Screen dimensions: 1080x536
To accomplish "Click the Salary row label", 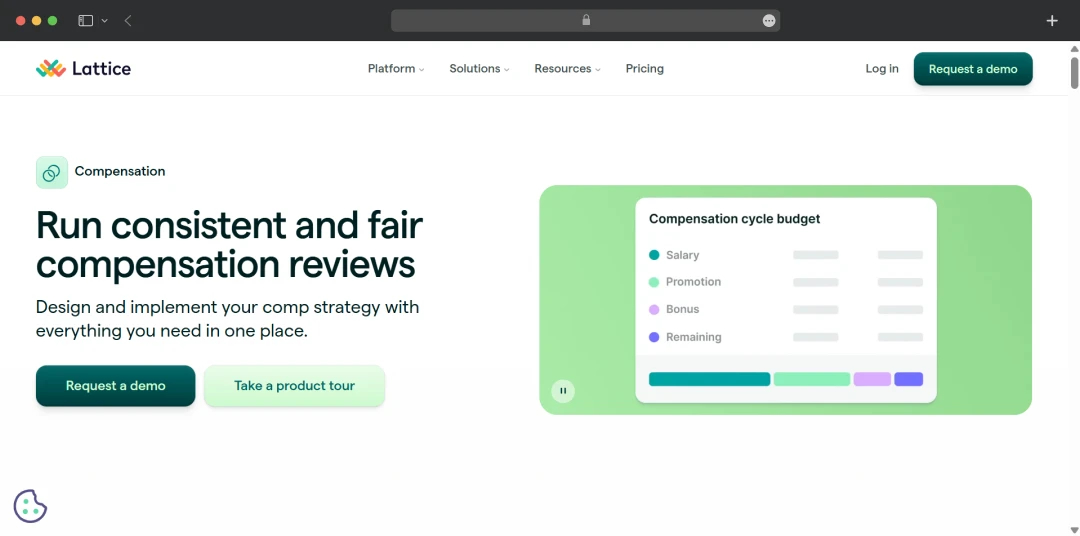I will [x=683, y=255].
